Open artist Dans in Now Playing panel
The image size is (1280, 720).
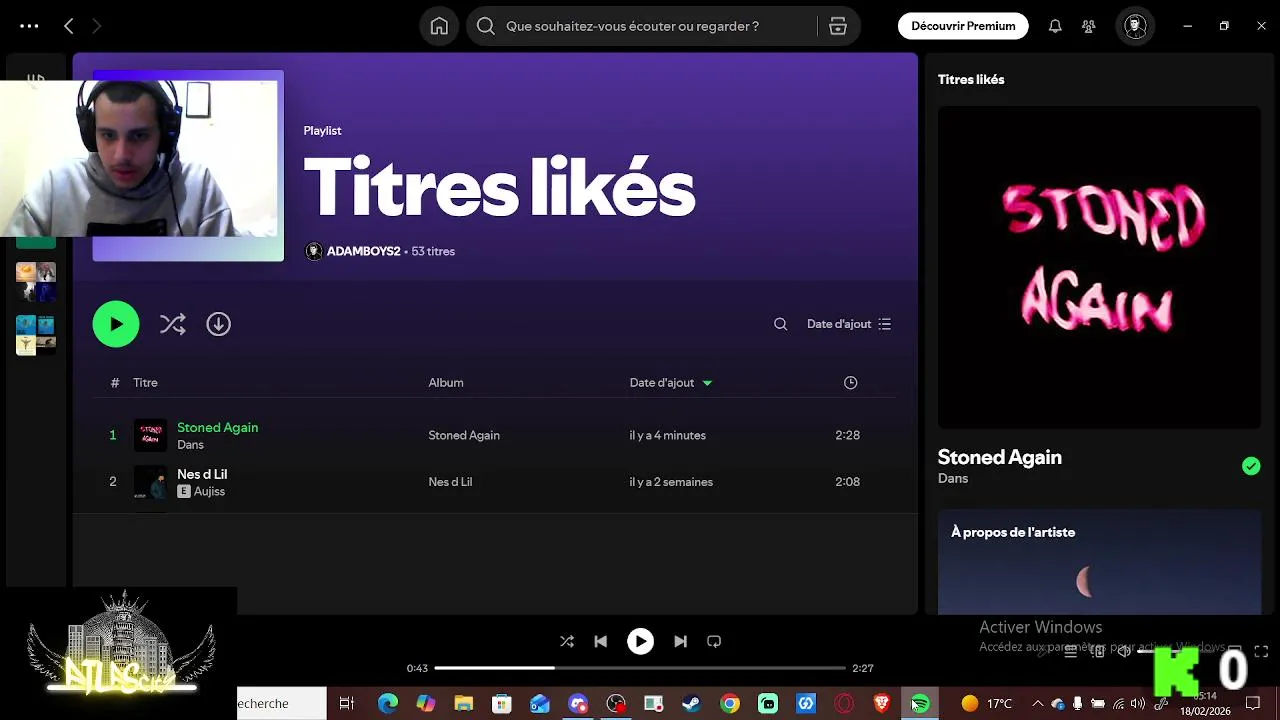(x=953, y=479)
